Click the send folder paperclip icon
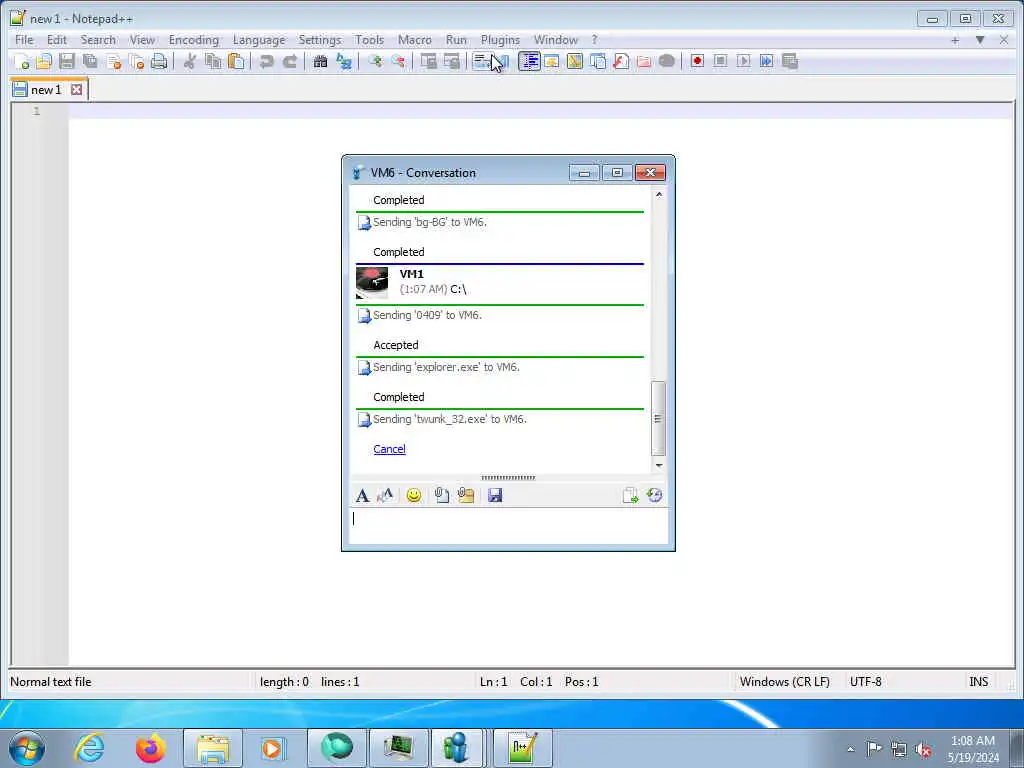1024x768 pixels. 466,496
